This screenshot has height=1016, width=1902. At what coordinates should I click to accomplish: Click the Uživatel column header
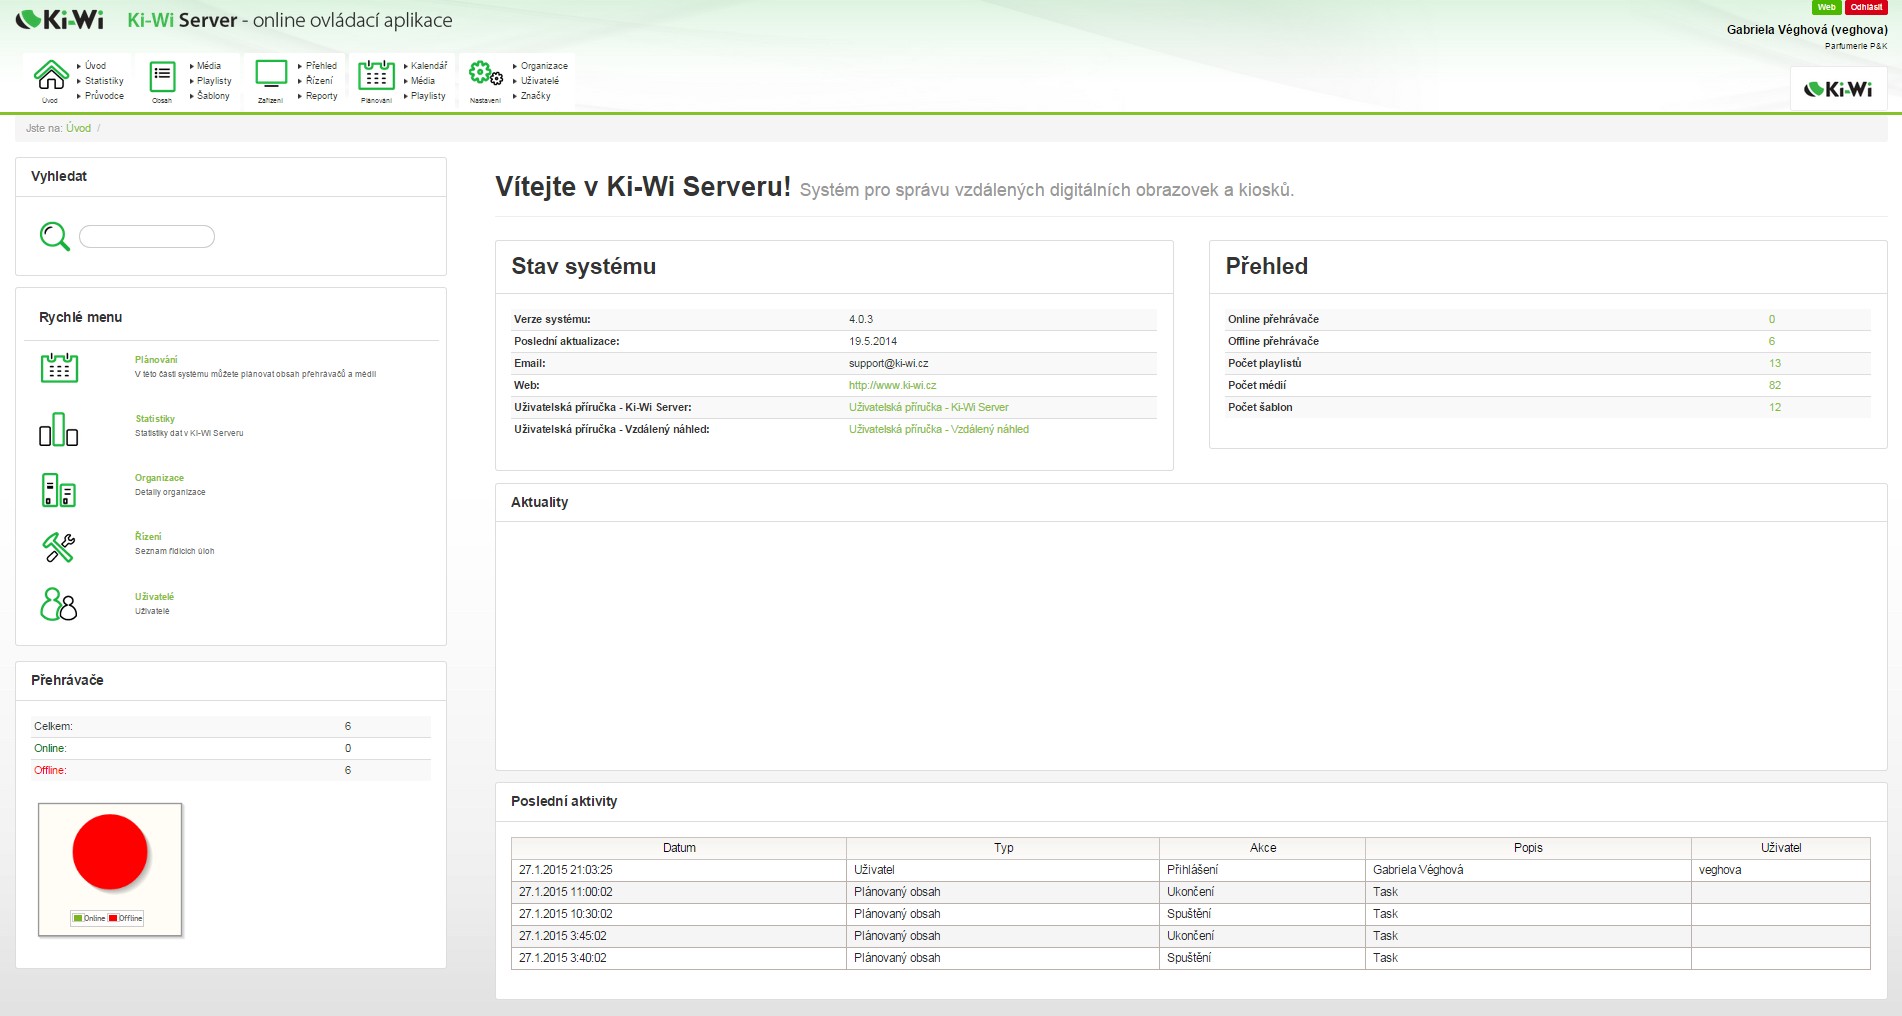(x=1781, y=848)
